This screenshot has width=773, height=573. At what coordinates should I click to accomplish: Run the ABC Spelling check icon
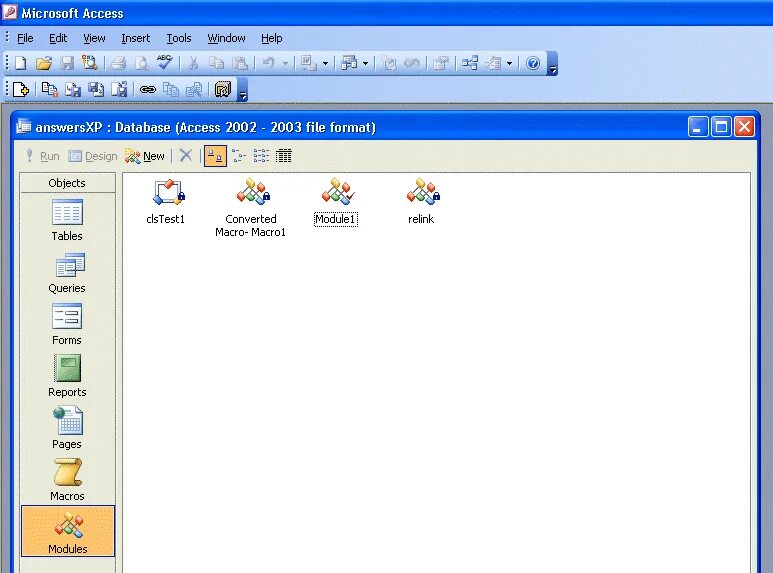click(x=165, y=63)
